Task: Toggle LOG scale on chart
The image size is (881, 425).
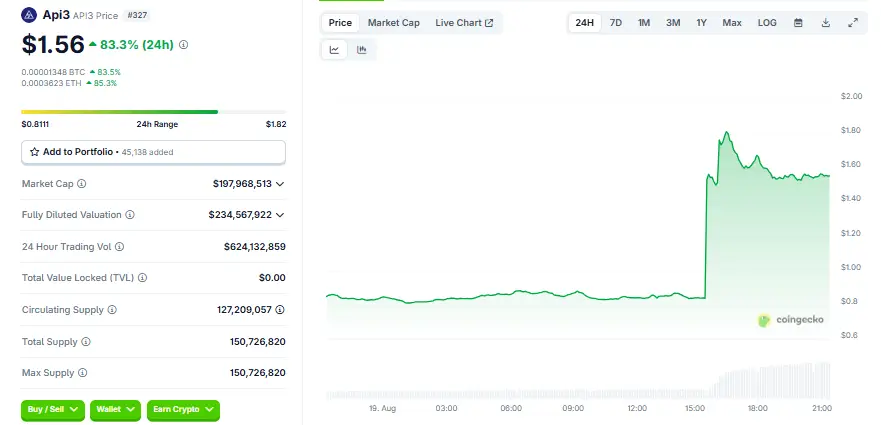Action: [x=767, y=23]
